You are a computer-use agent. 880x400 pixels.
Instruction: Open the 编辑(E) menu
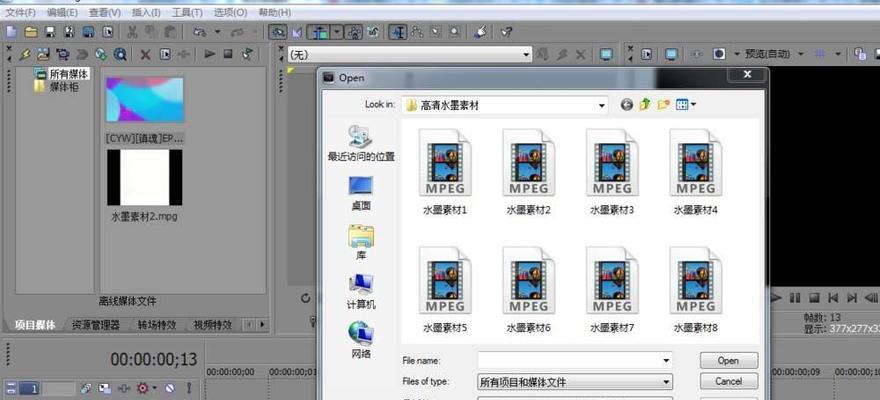coord(62,12)
